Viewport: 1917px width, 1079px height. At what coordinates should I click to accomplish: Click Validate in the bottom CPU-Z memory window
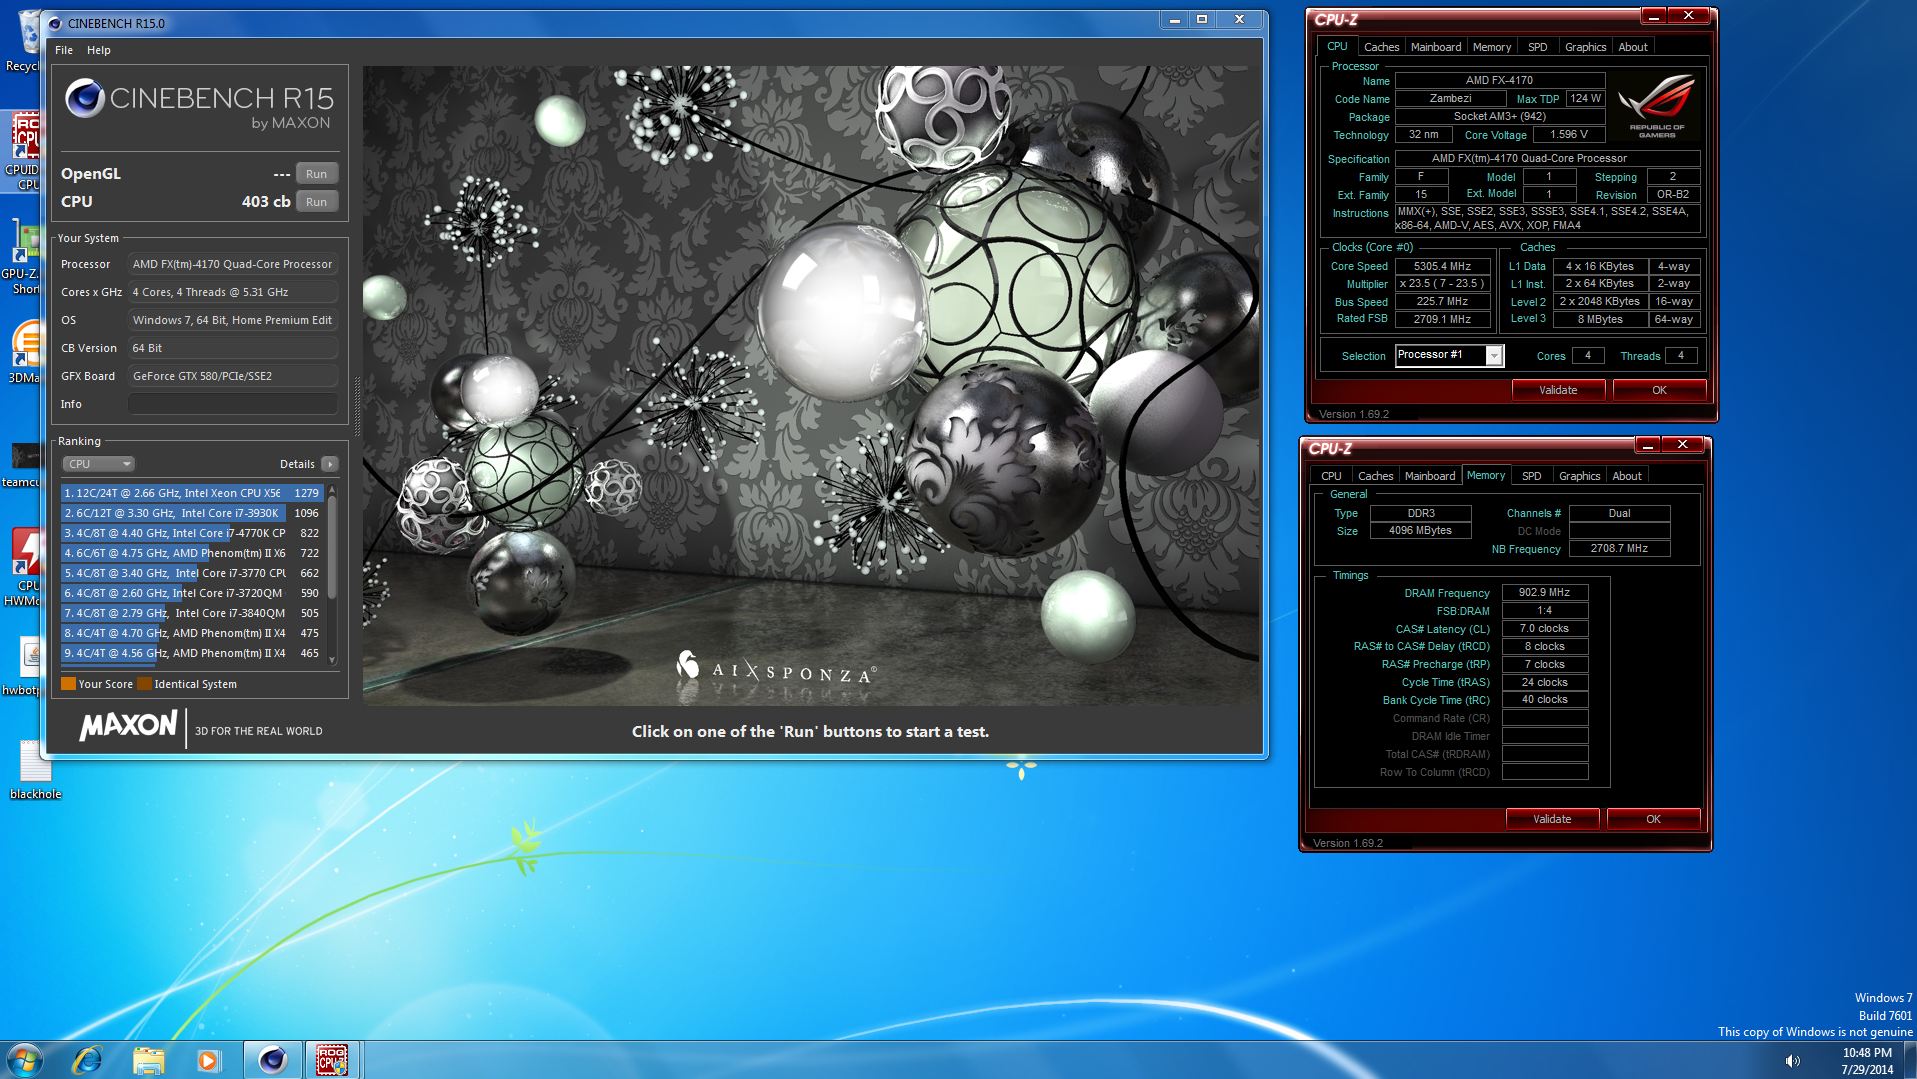(x=1551, y=819)
